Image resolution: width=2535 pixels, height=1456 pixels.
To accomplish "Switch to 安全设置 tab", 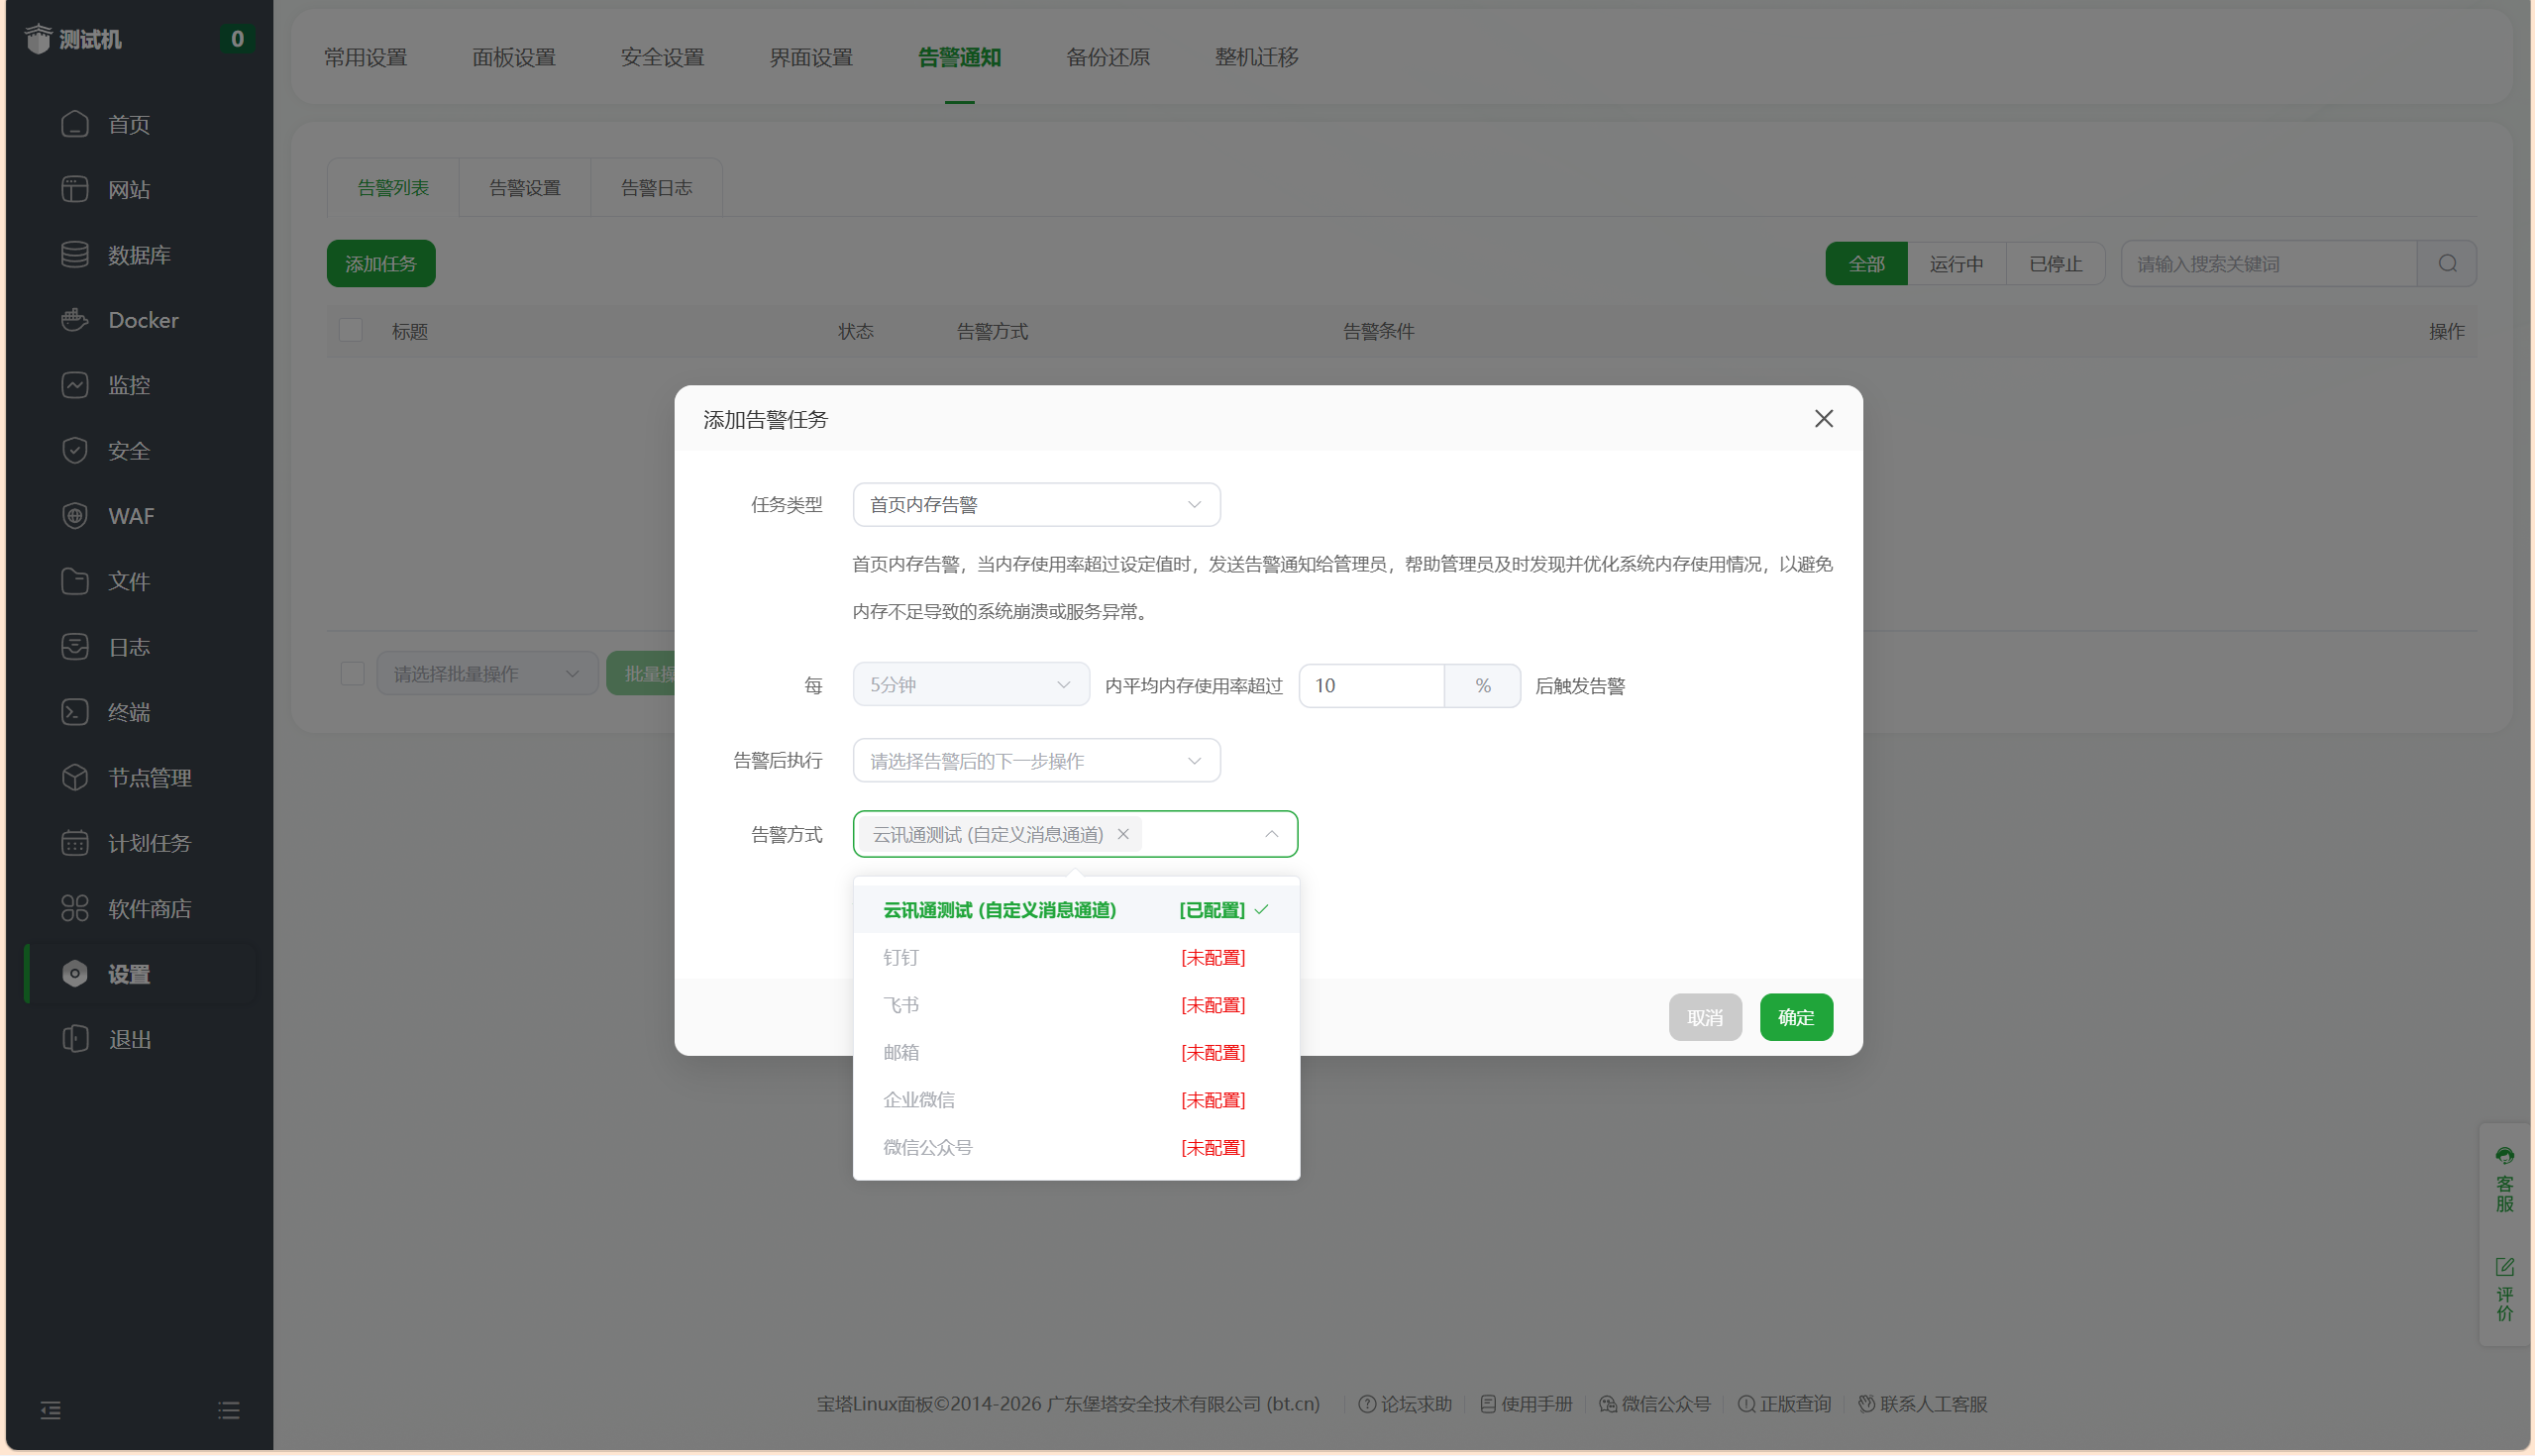I will point(662,57).
